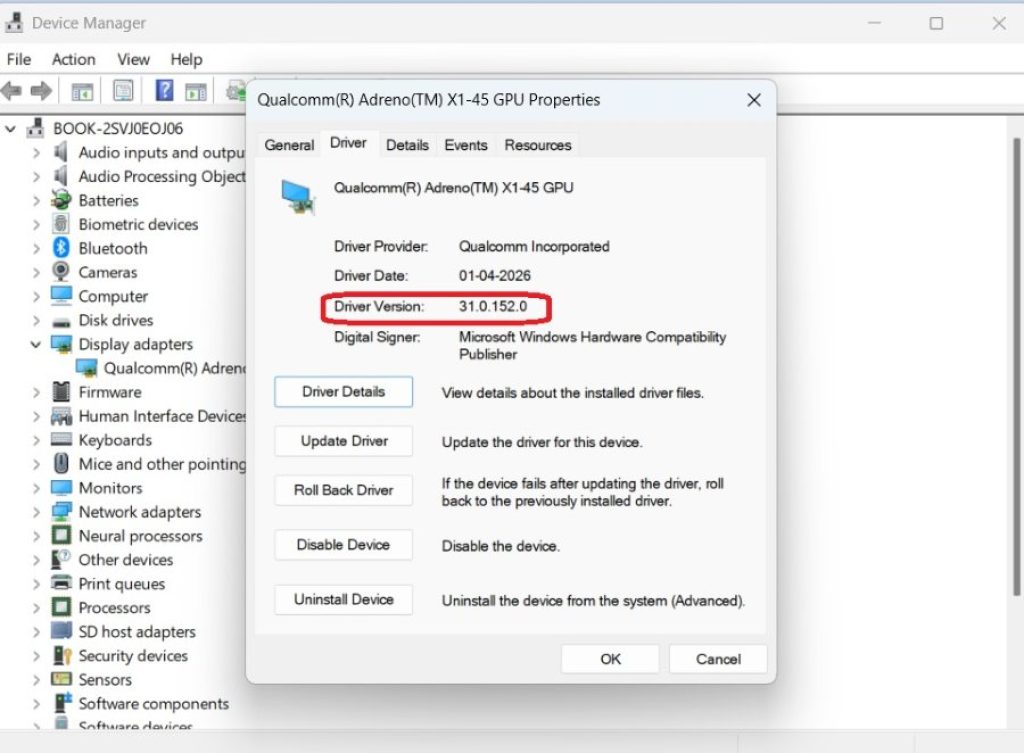Viewport: 1024px width, 753px height.
Task: Click the Update Driver button
Action: click(x=344, y=441)
